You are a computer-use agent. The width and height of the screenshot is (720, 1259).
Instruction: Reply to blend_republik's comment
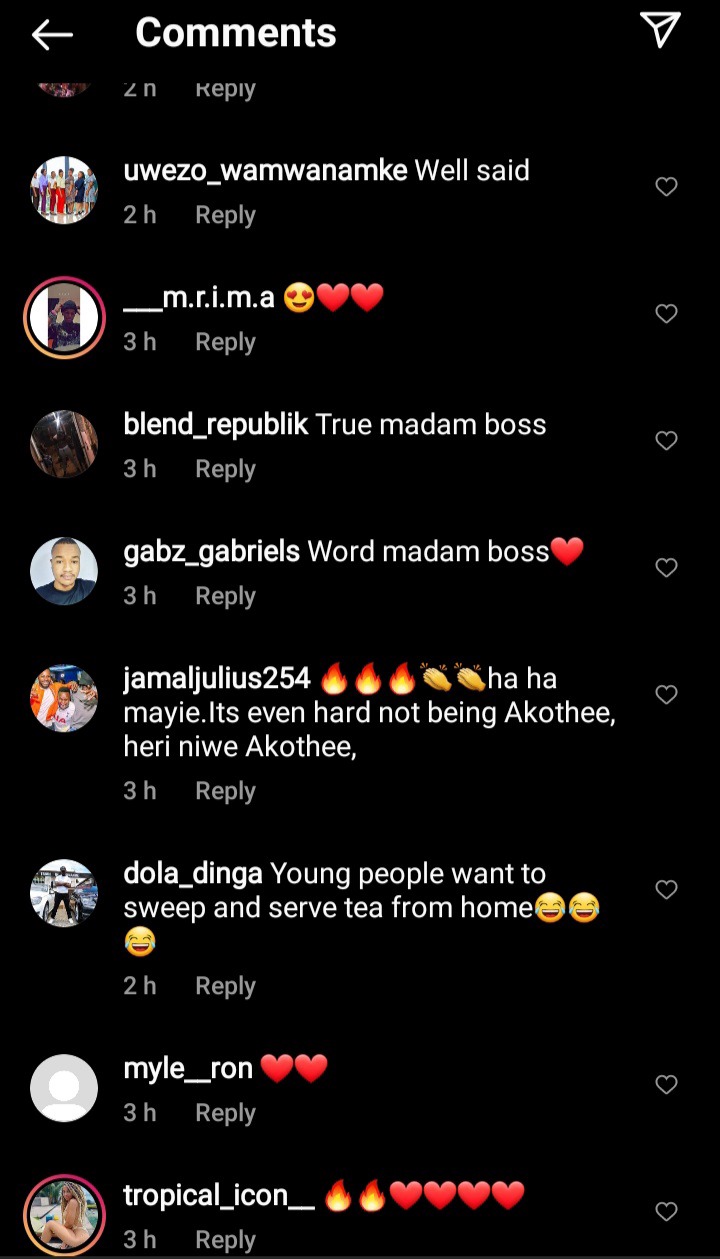pos(225,469)
